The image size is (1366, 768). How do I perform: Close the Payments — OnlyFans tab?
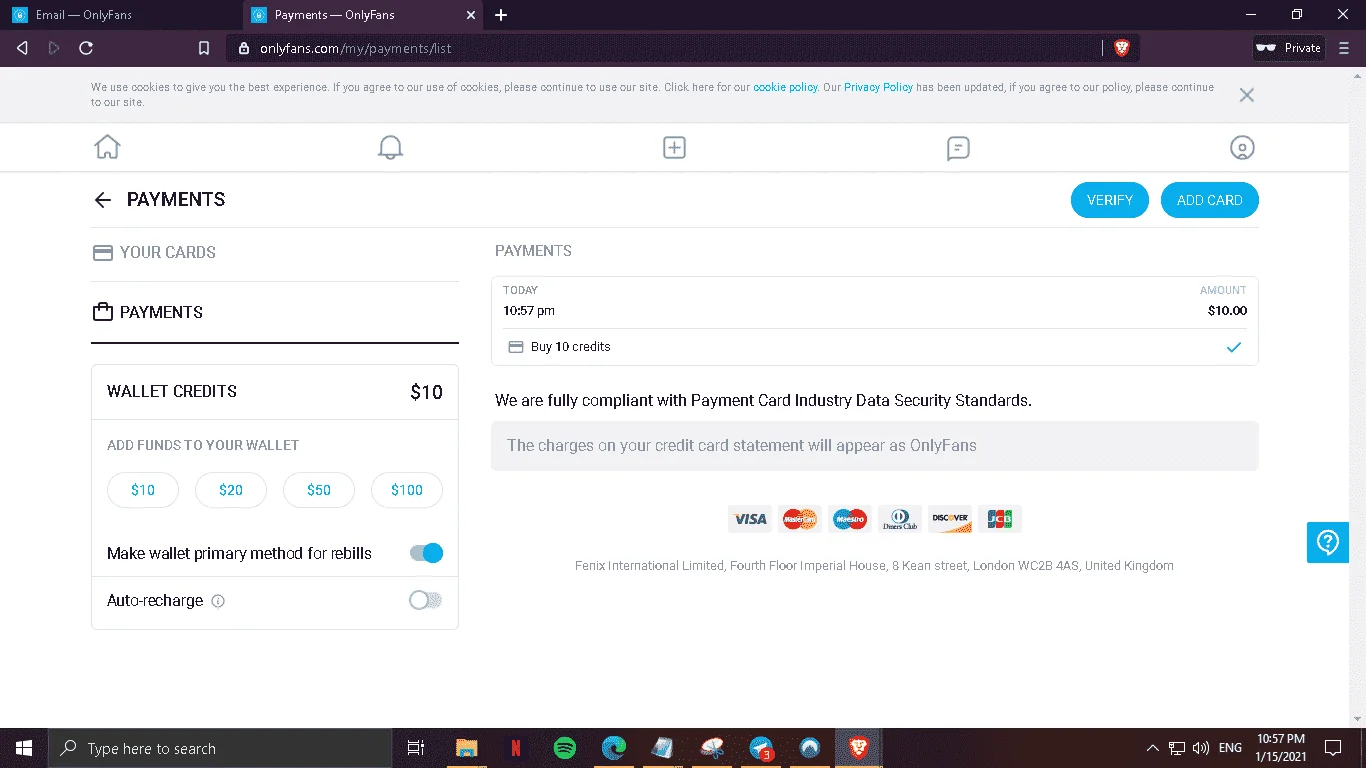click(x=470, y=15)
